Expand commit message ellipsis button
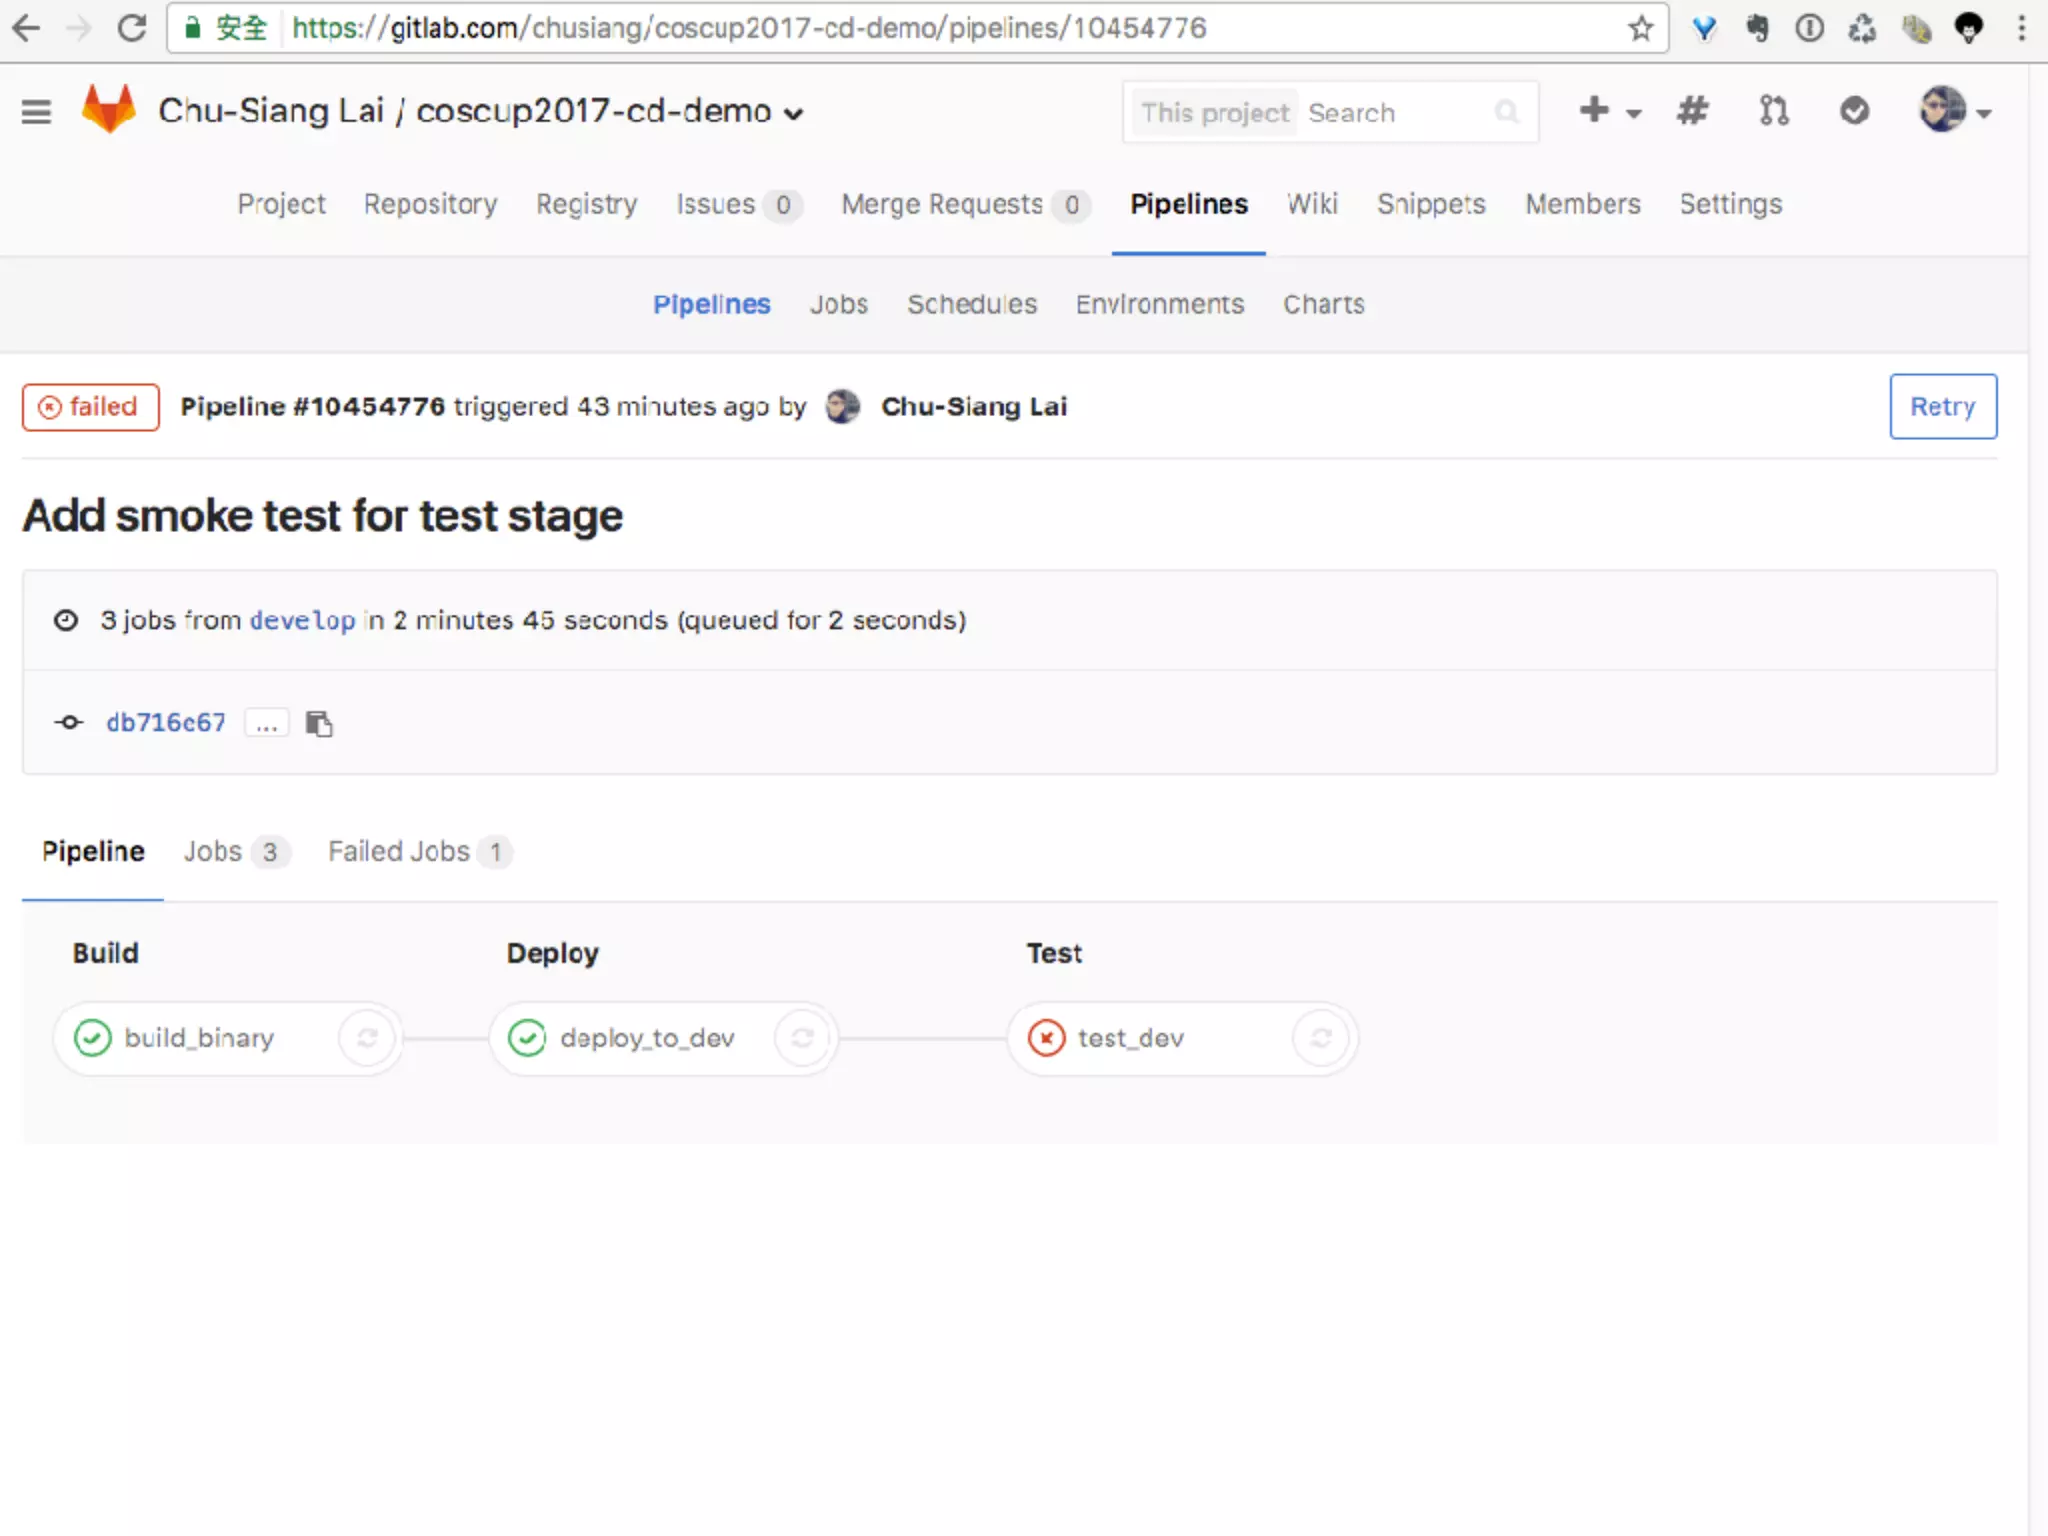The width and height of the screenshot is (2048, 1536). [266, 723]
